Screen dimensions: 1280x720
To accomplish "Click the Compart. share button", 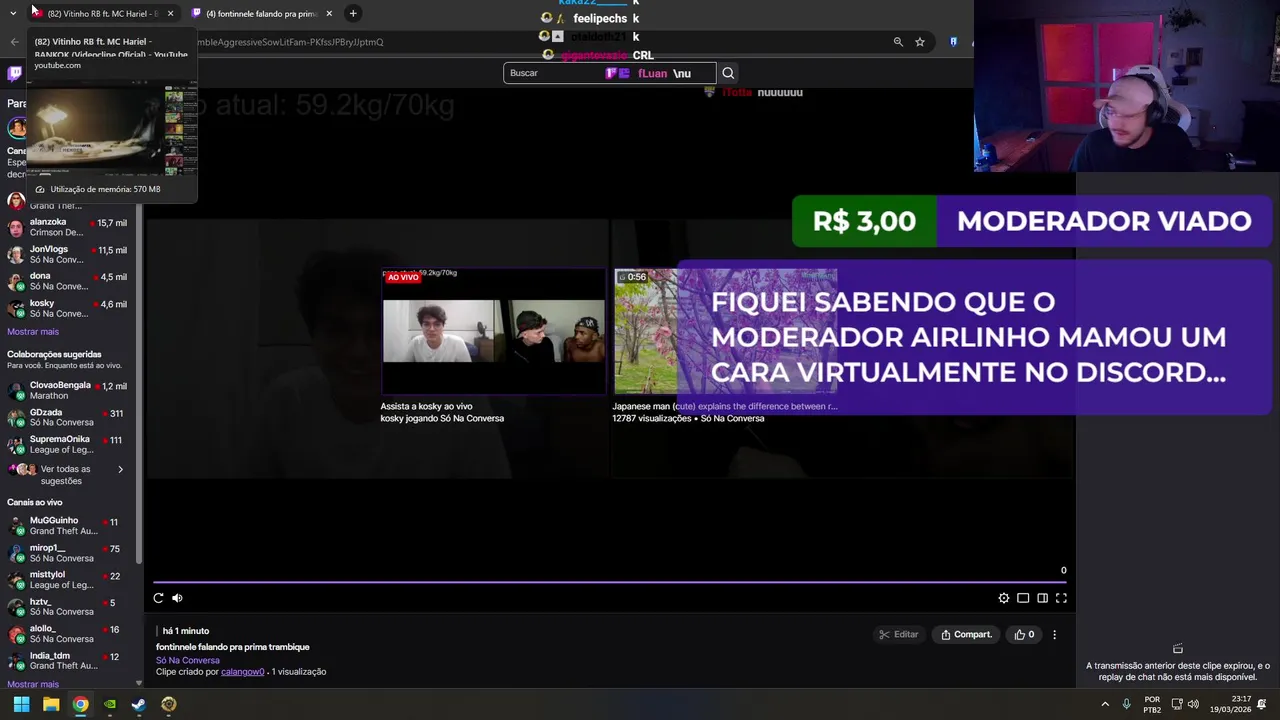I will (966, 634).
